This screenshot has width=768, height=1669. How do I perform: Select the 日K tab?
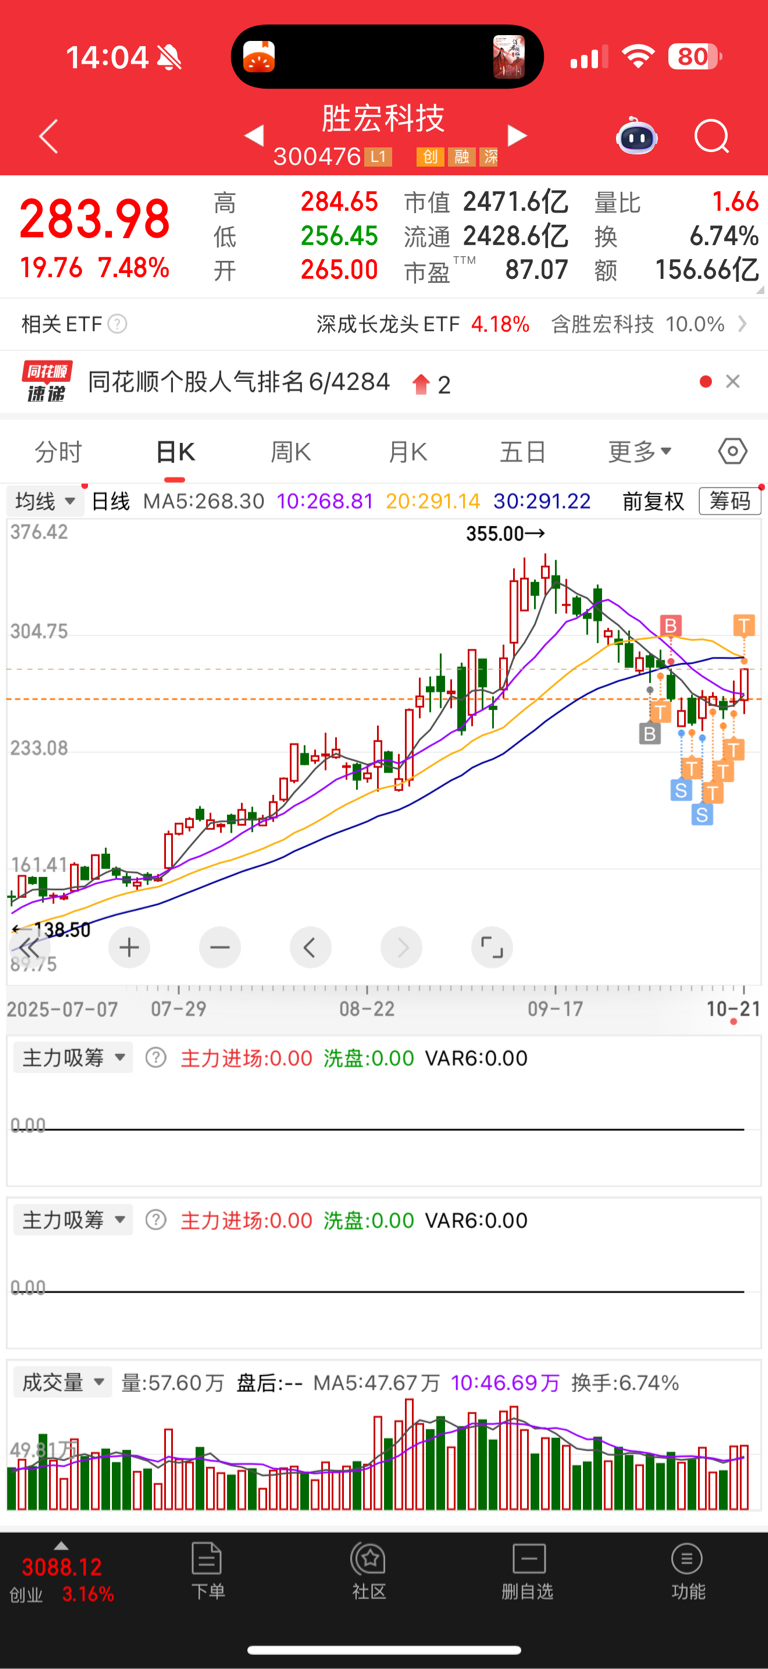pyautogui.click(x=175, y=452)
